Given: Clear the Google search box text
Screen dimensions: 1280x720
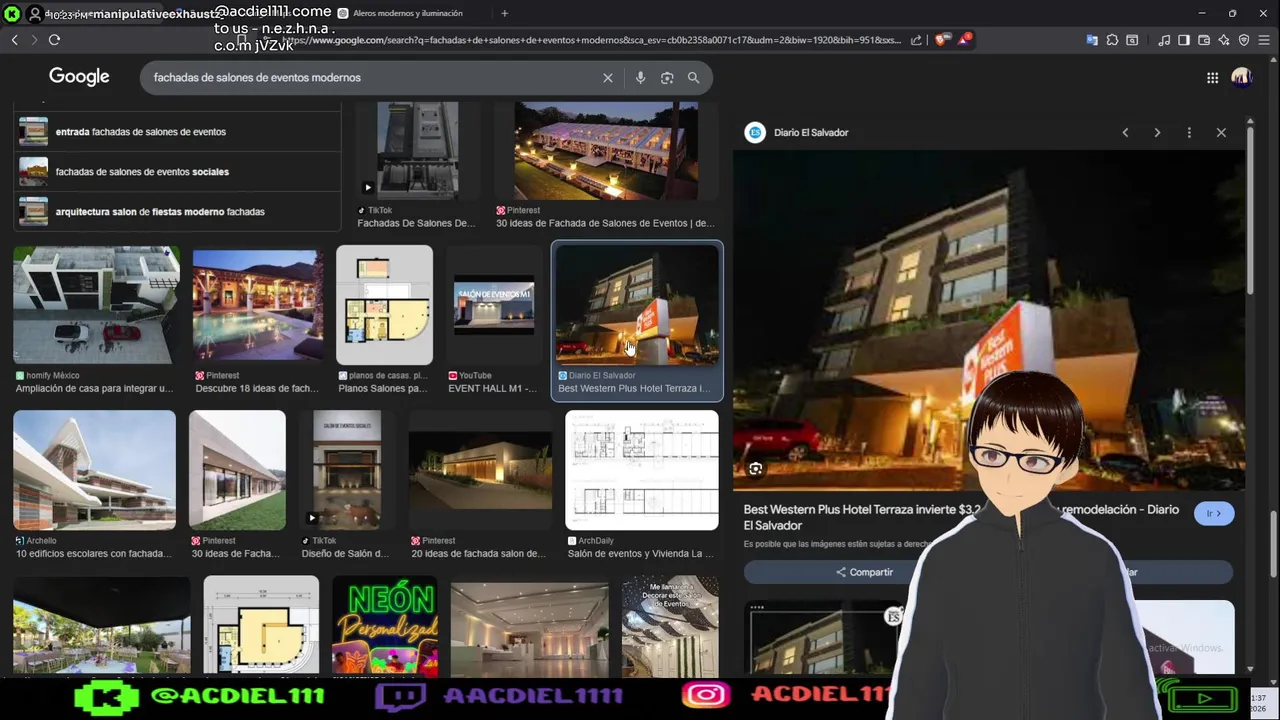Looking at the screenshot, I should point(607,78).
